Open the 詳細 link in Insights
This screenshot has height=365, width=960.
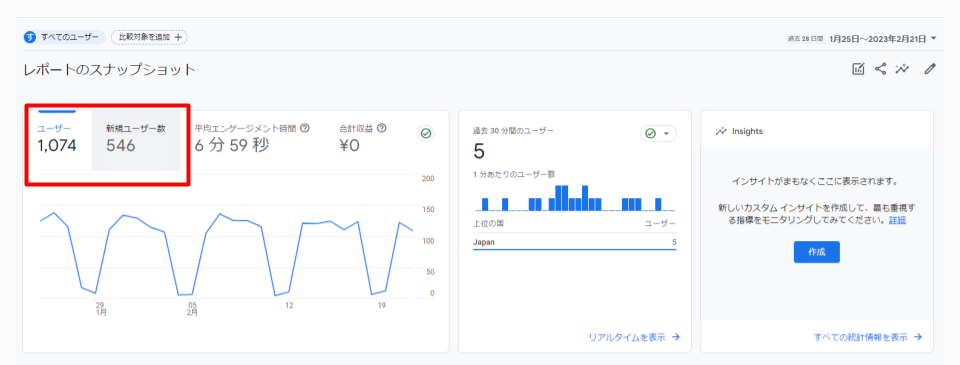[898, 220]
